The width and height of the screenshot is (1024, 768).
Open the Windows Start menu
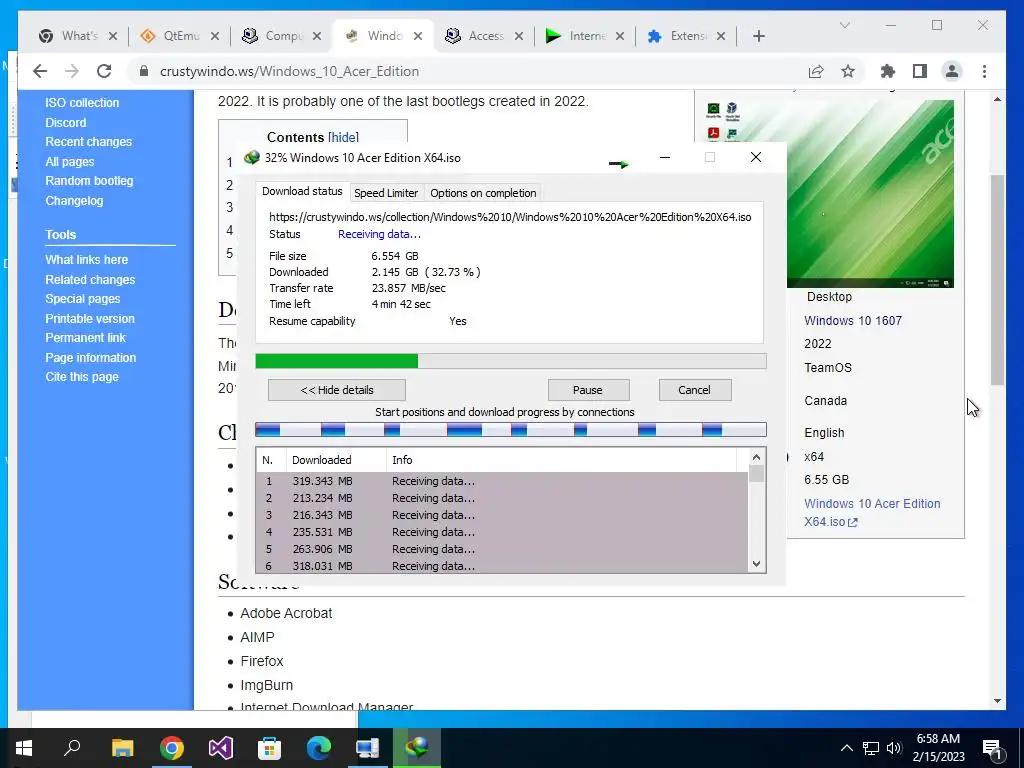pyautogui.click(x=24, y=748)
